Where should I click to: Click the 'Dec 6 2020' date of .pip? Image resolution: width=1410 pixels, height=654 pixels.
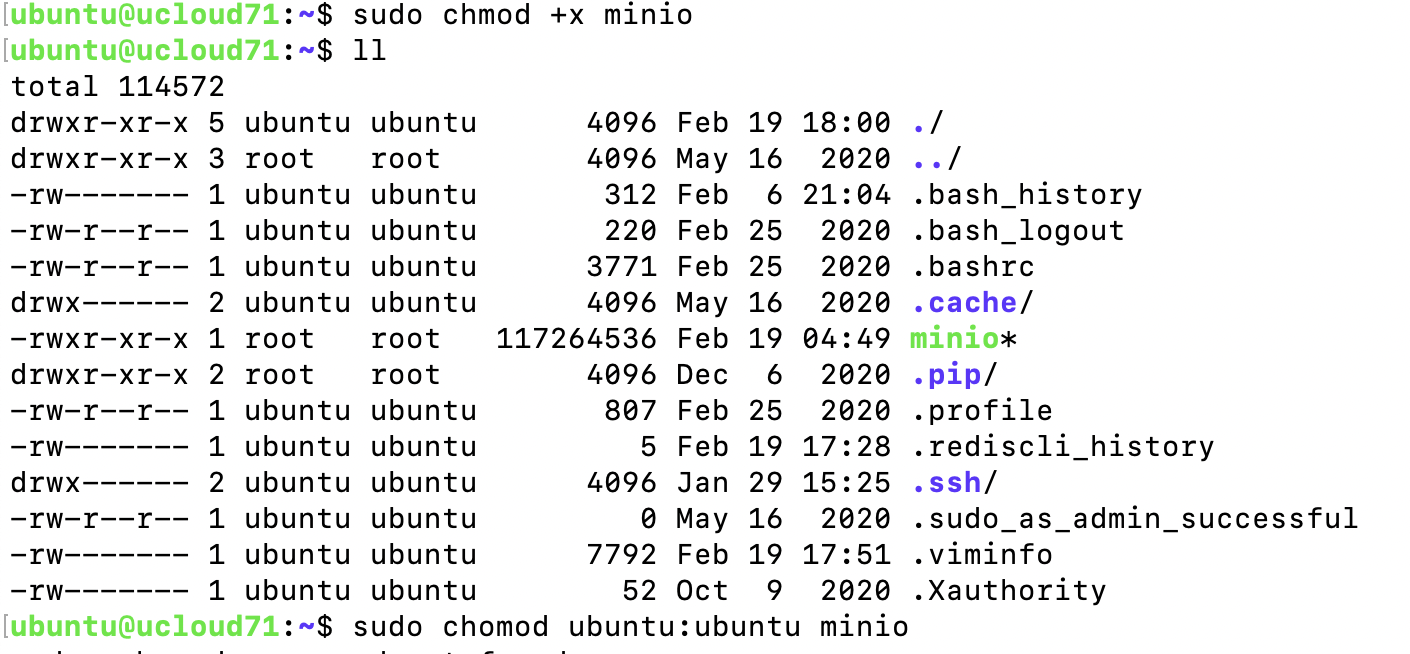[x=783, y=375]
